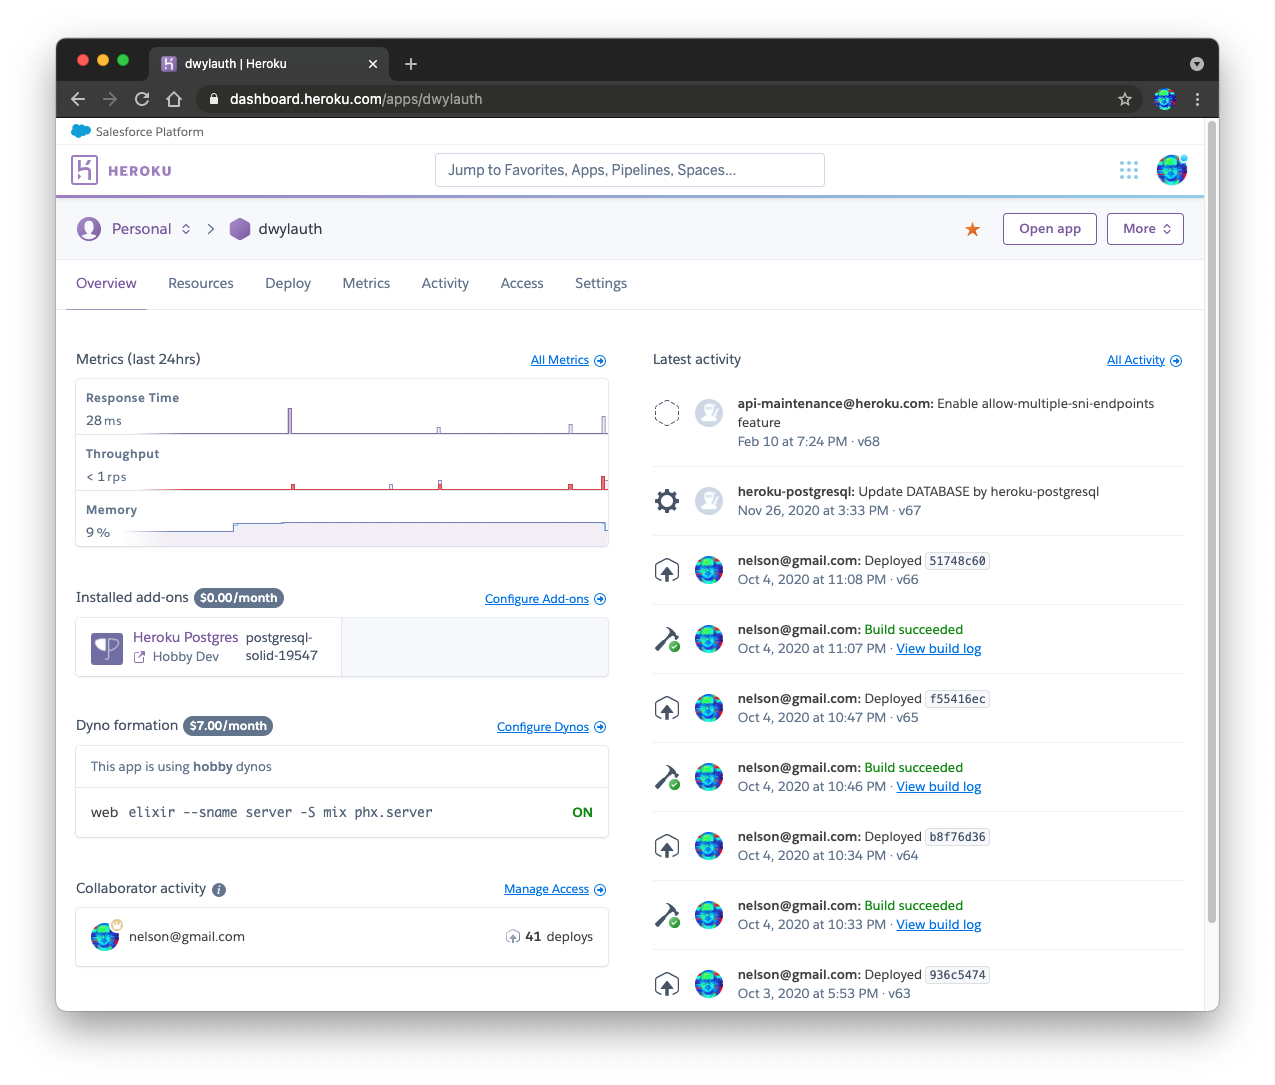Click the gear icon beside heroku-postgresql update
Viewport: 1275px width, 1085px height.
click(667, 500)
